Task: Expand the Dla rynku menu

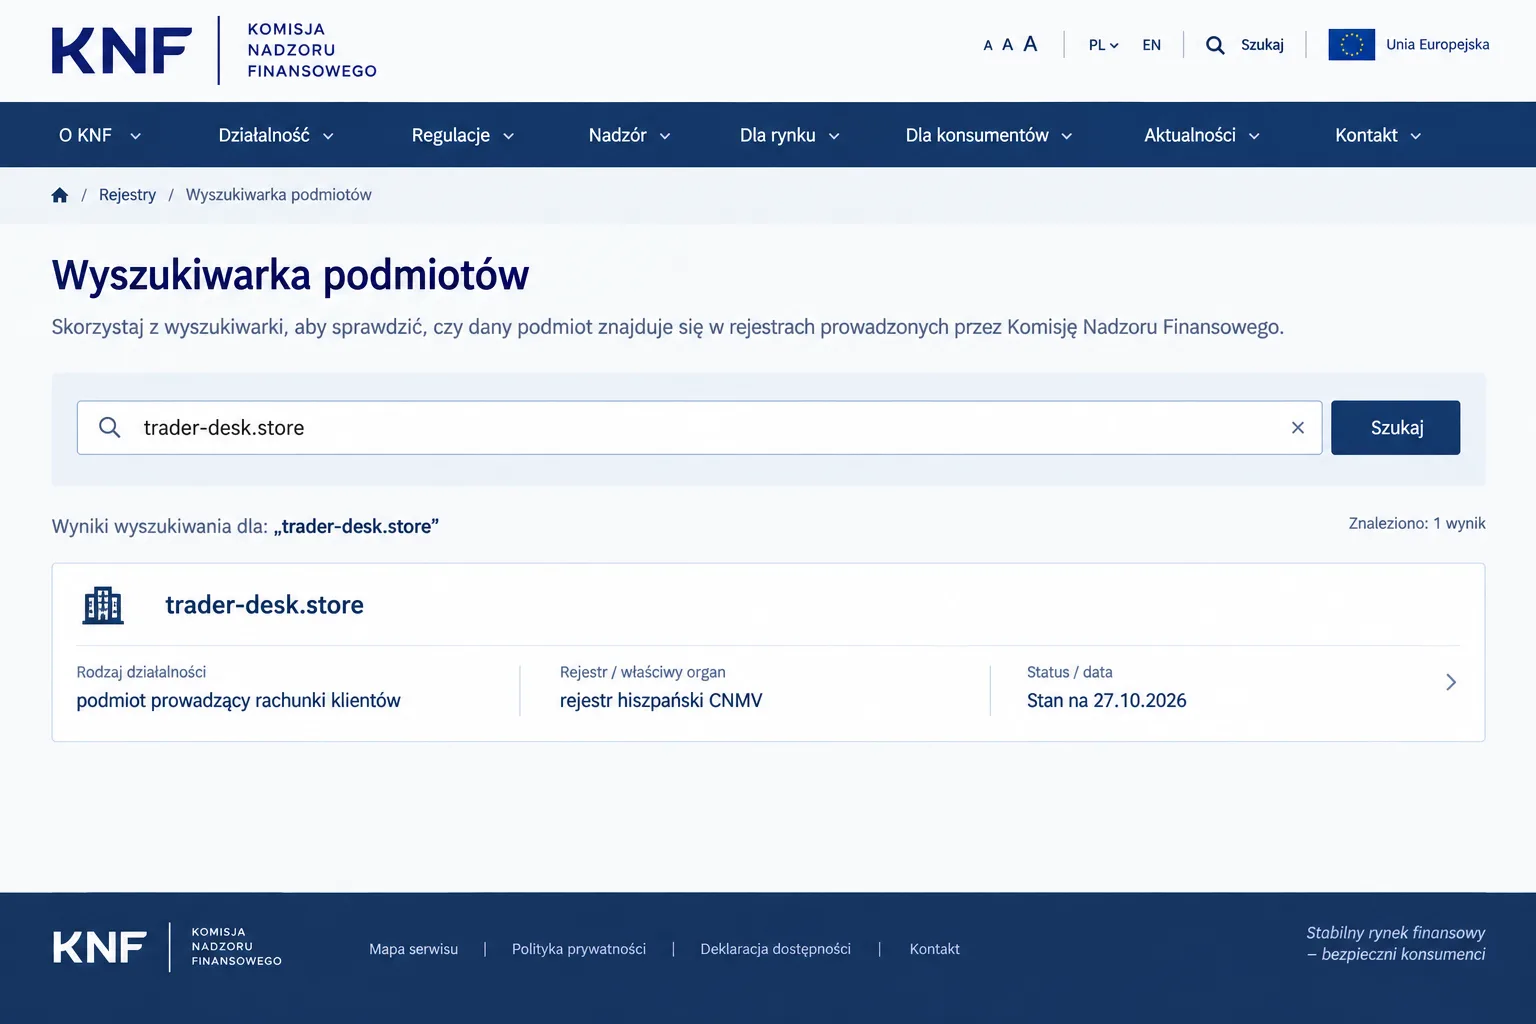Action: point(789,135)
